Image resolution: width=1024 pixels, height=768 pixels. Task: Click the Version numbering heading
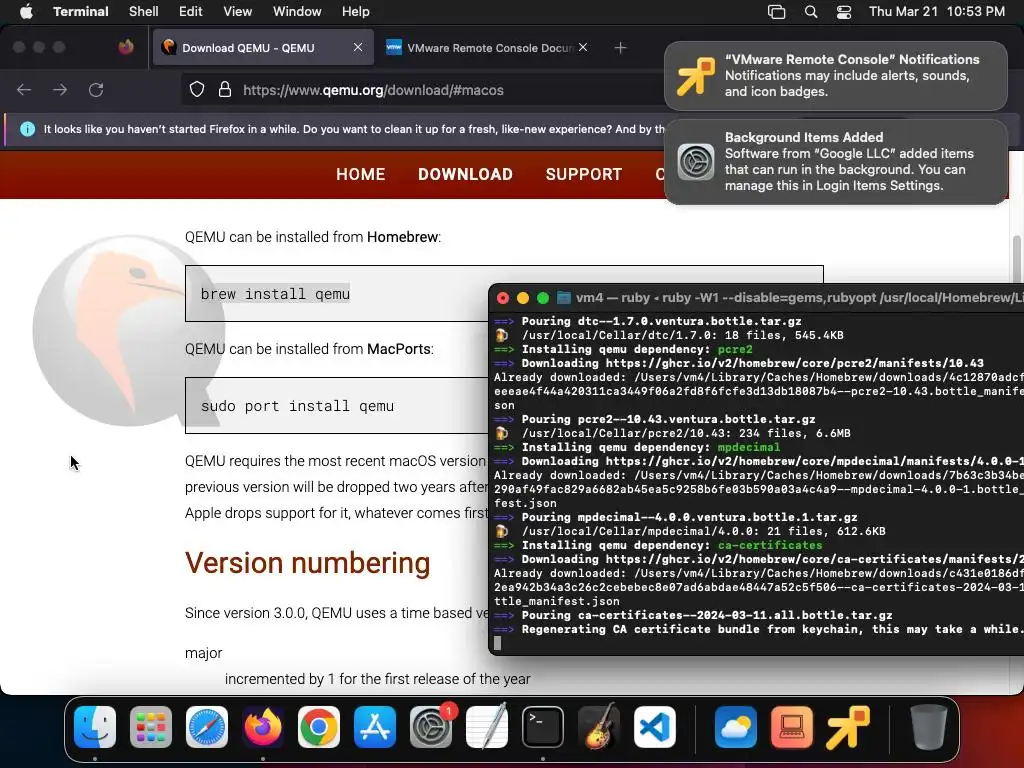pyautogui.click(x=308, y=563)
